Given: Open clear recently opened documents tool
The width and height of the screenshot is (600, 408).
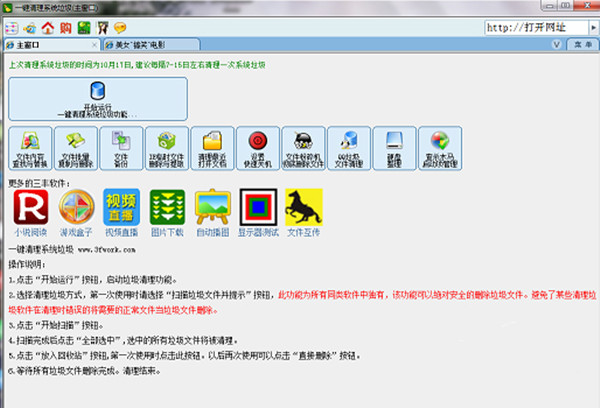Looking at the screenshot, I should click(x=212, y=149).
